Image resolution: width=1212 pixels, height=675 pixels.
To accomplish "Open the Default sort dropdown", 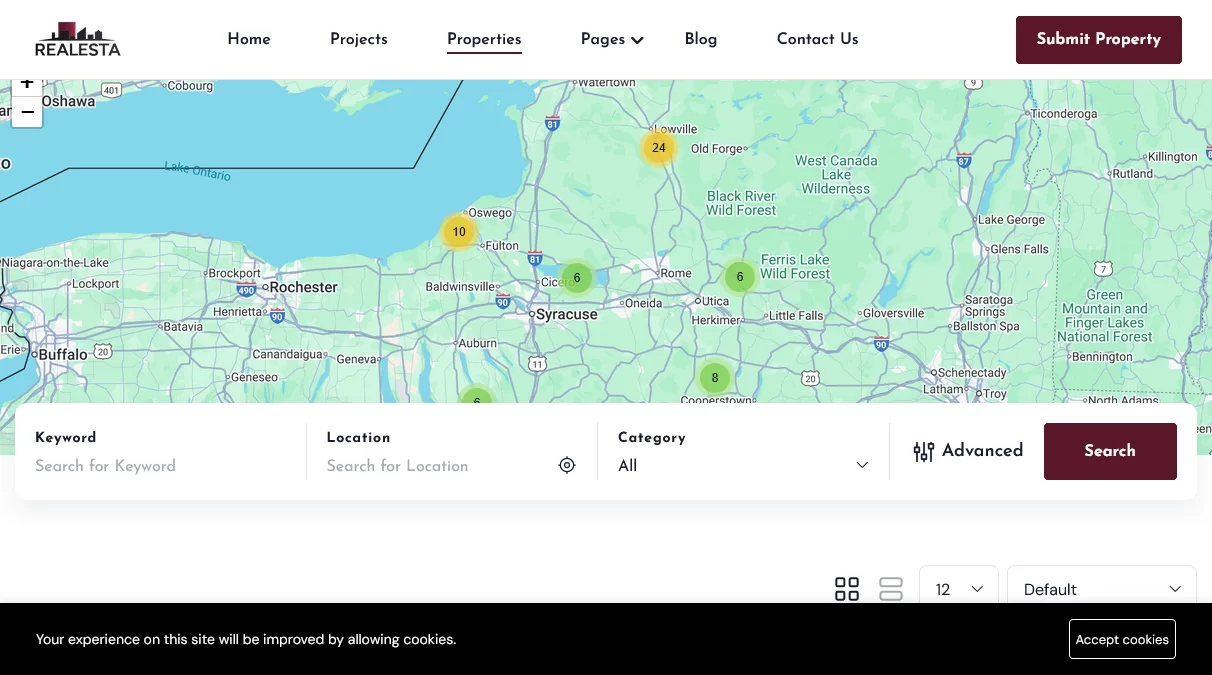I will 1101,589.
